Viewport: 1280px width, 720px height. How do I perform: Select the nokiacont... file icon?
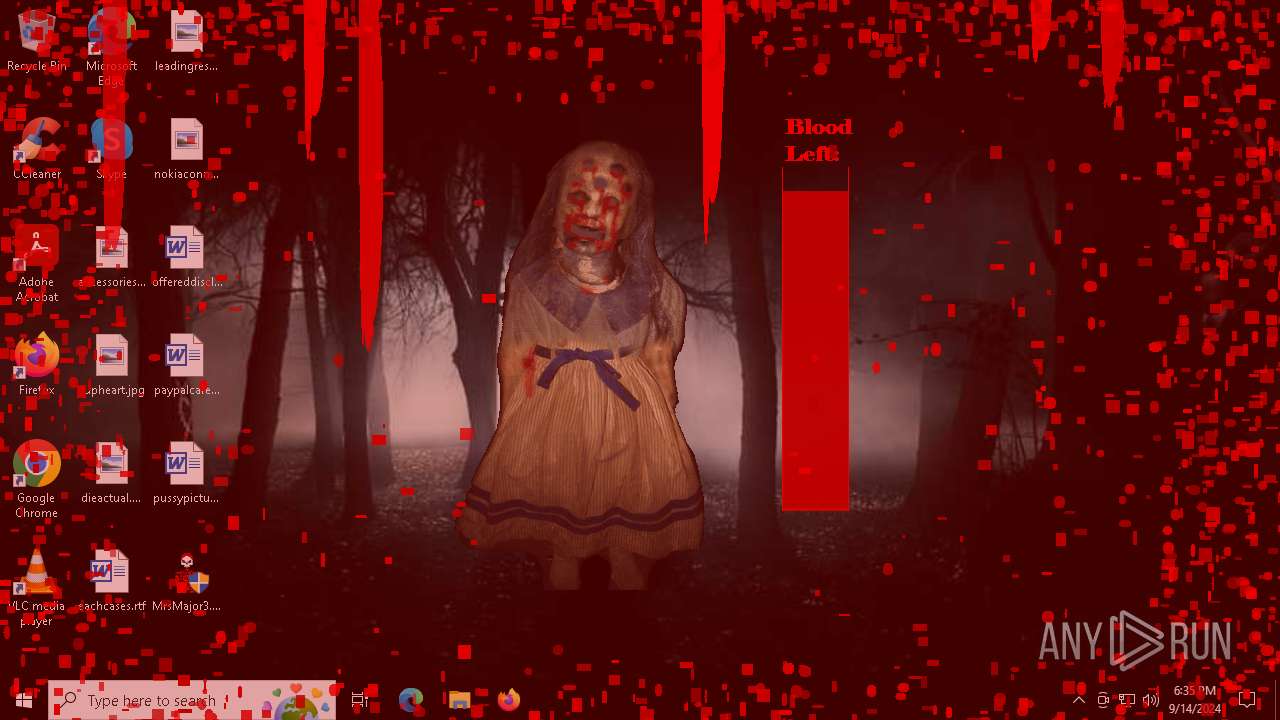point(186,150)
